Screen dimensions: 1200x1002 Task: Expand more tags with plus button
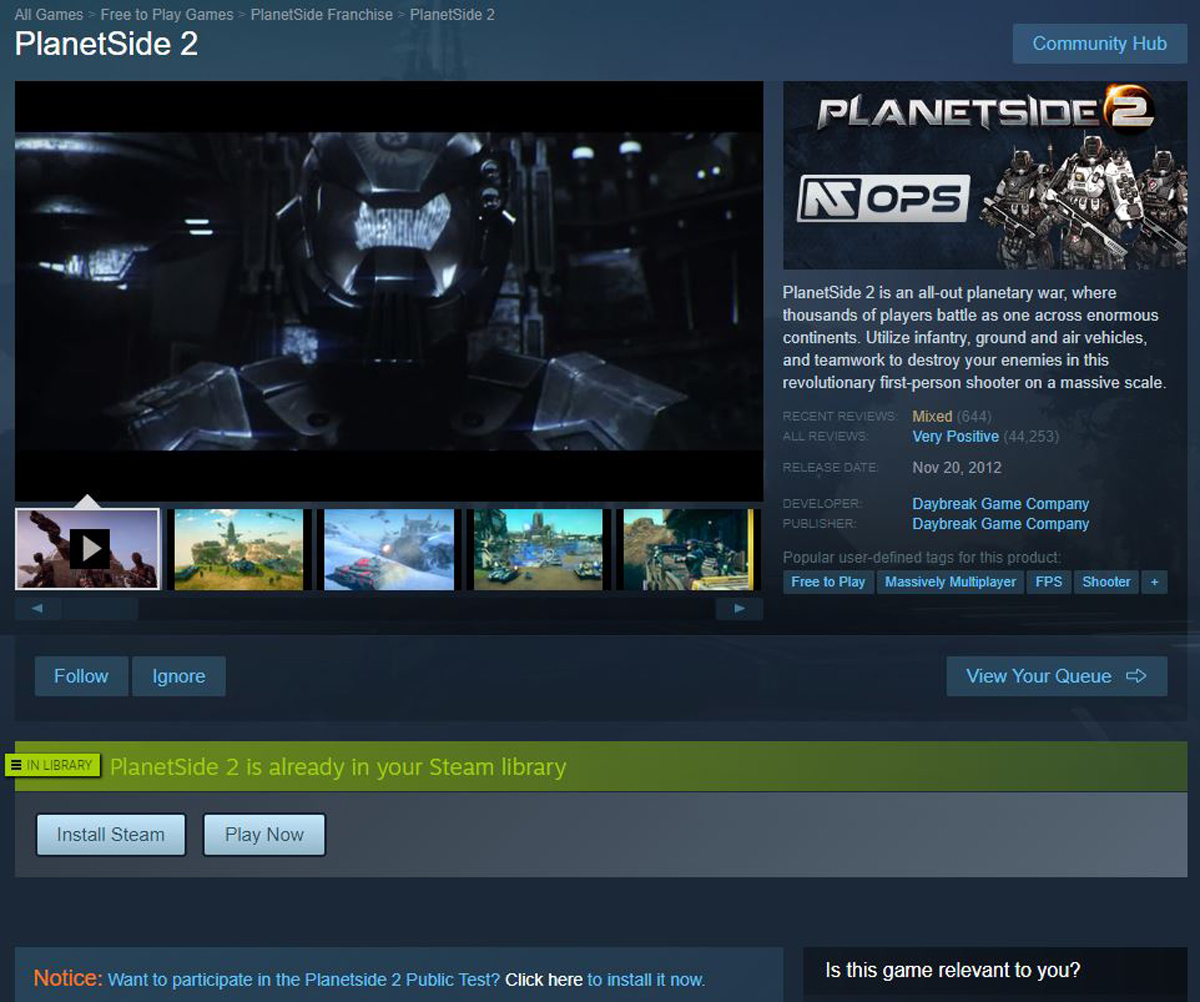pyautogui.click(x=1154, y=582)
